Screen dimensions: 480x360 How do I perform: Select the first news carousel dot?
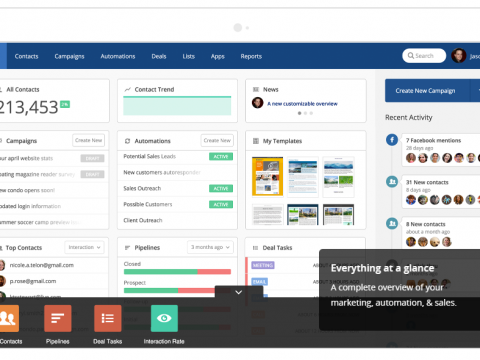299,113
